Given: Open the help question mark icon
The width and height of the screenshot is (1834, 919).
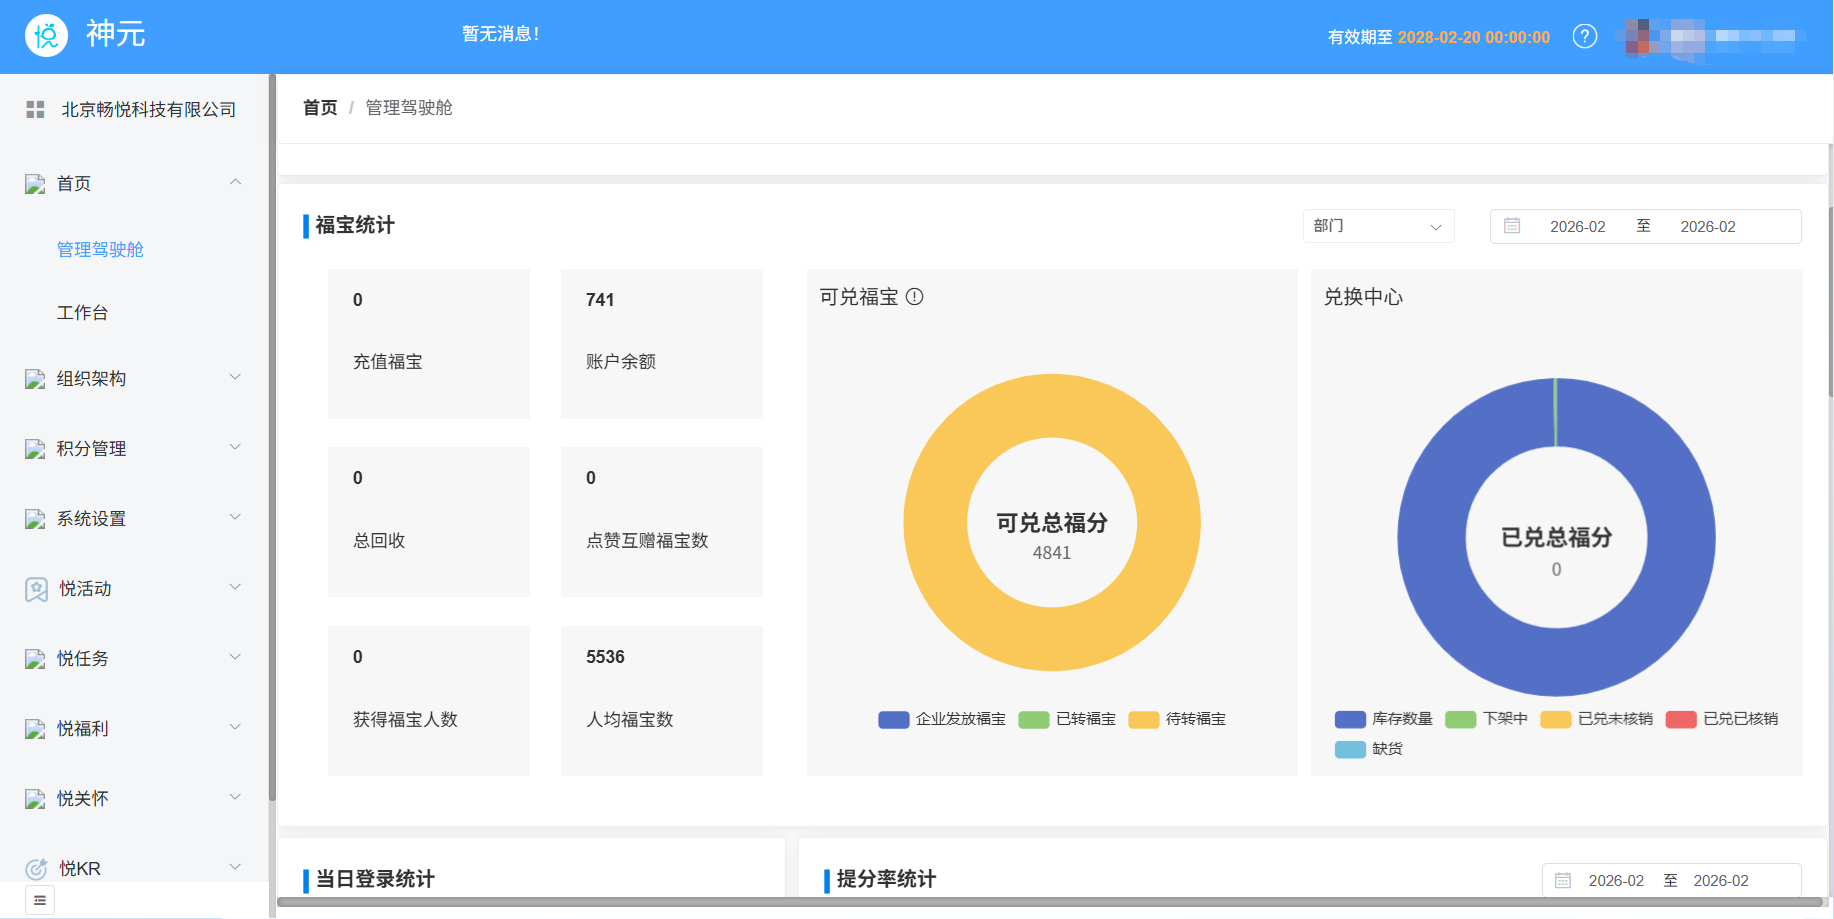Looking at the screenshot, I should tap(1585, 36).
